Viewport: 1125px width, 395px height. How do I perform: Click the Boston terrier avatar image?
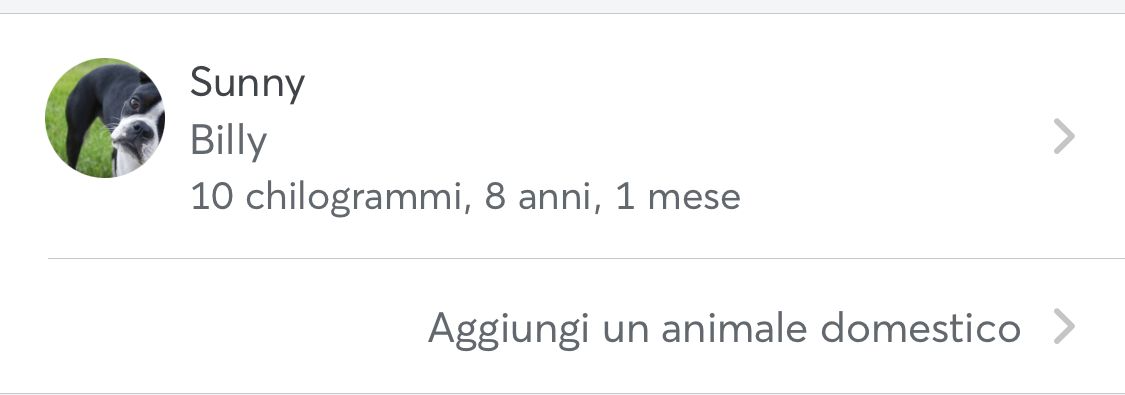click(105, 118)
